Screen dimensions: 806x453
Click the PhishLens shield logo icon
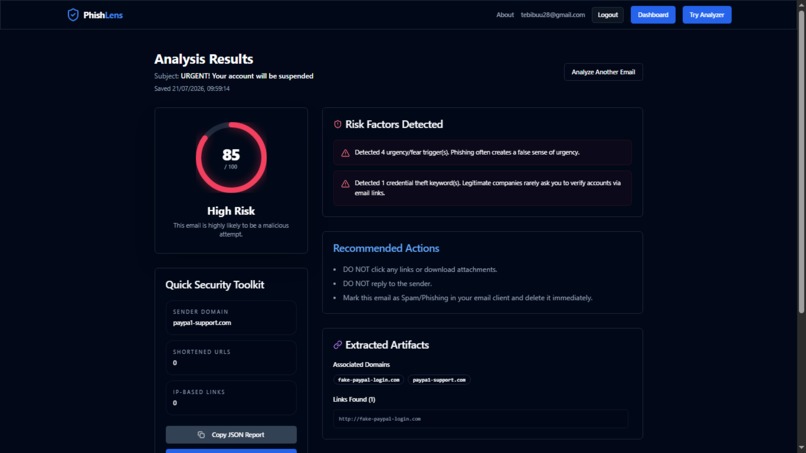73,15
